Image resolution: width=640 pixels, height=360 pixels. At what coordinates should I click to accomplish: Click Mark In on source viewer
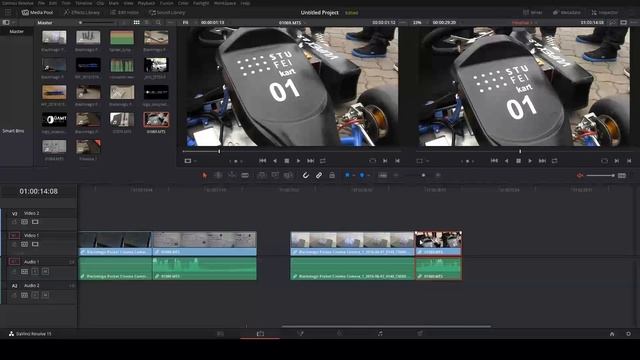tap(385, 161)
